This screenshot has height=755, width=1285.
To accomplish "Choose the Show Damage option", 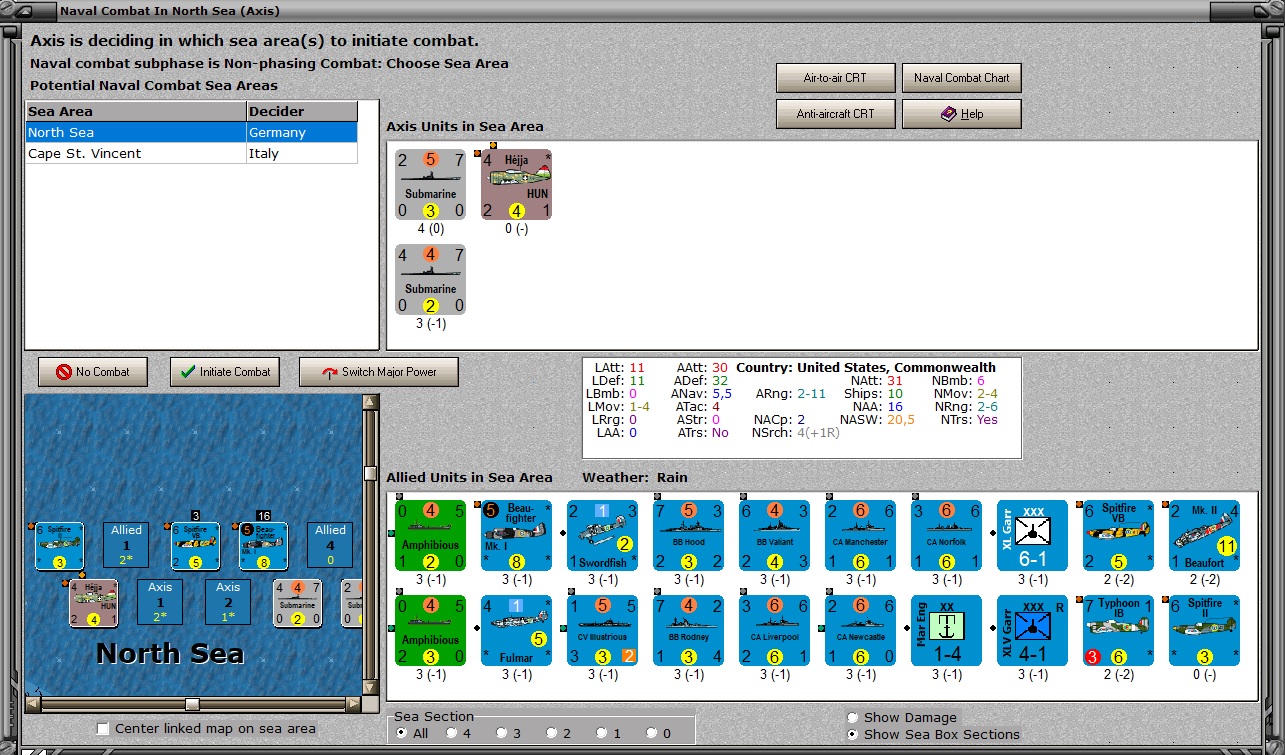I will (x=852, y=717).
